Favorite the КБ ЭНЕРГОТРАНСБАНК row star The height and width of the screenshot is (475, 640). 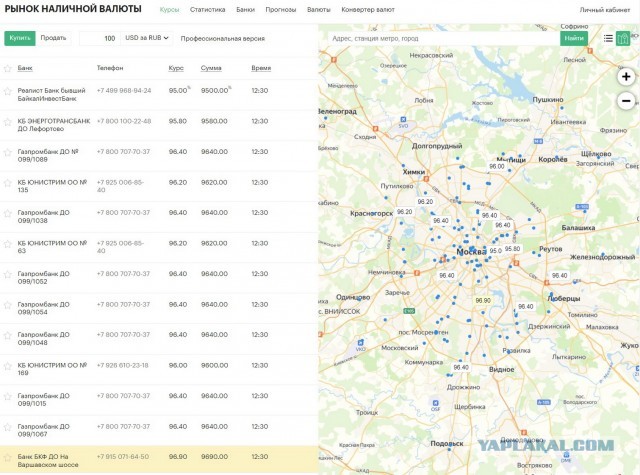click(x=7, y=122)
